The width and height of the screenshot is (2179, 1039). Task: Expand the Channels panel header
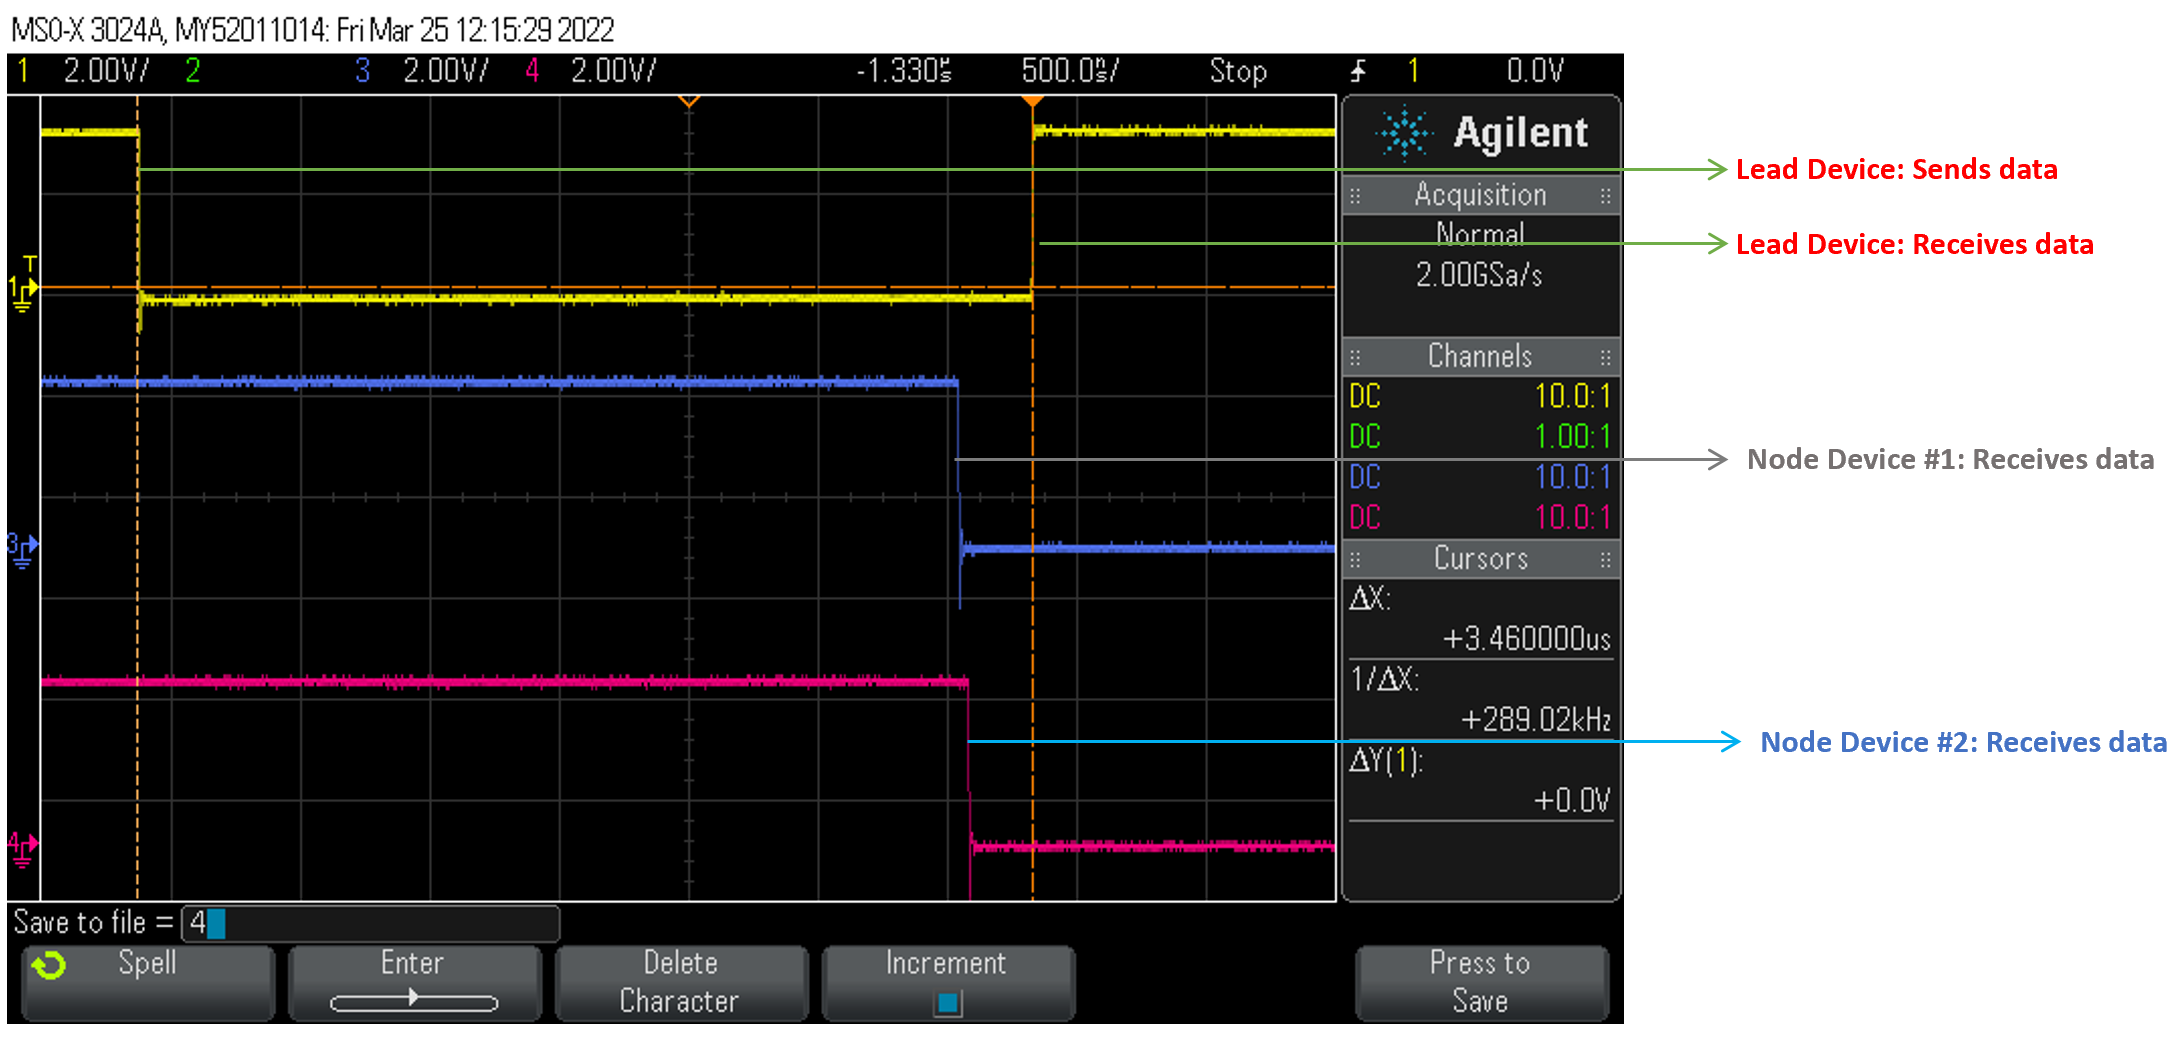(1481, 356)
